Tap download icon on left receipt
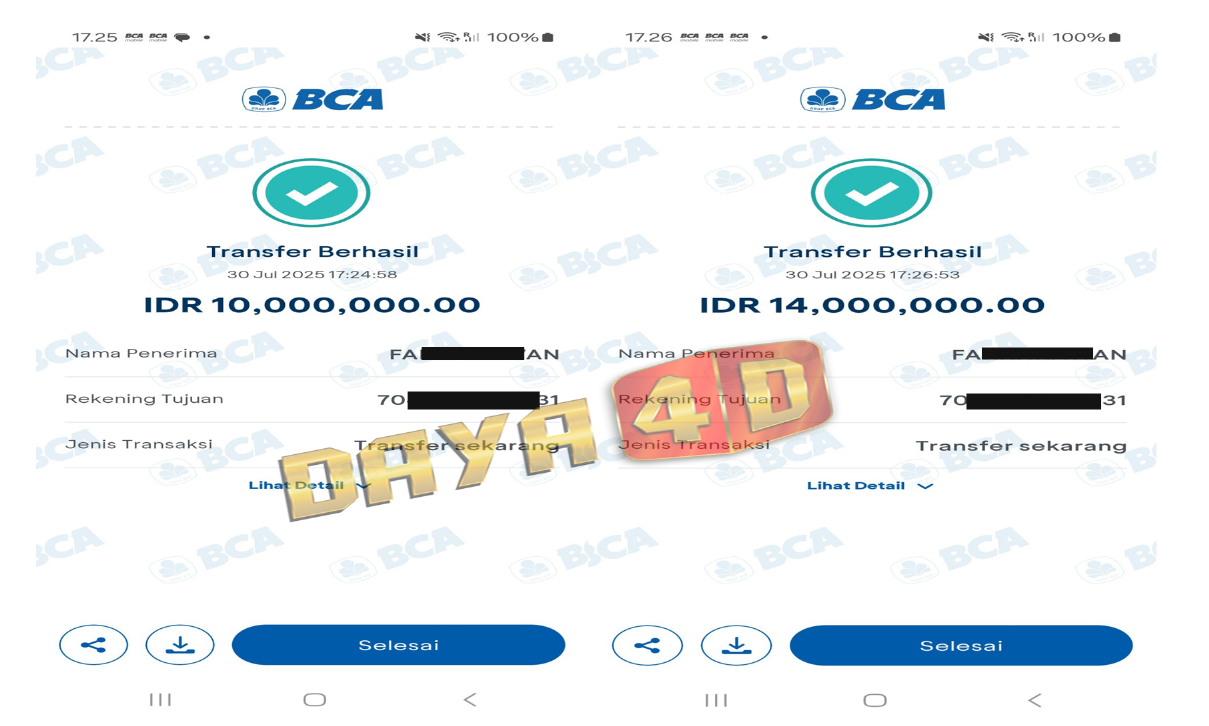The image size is (1209, 726). 180,645
